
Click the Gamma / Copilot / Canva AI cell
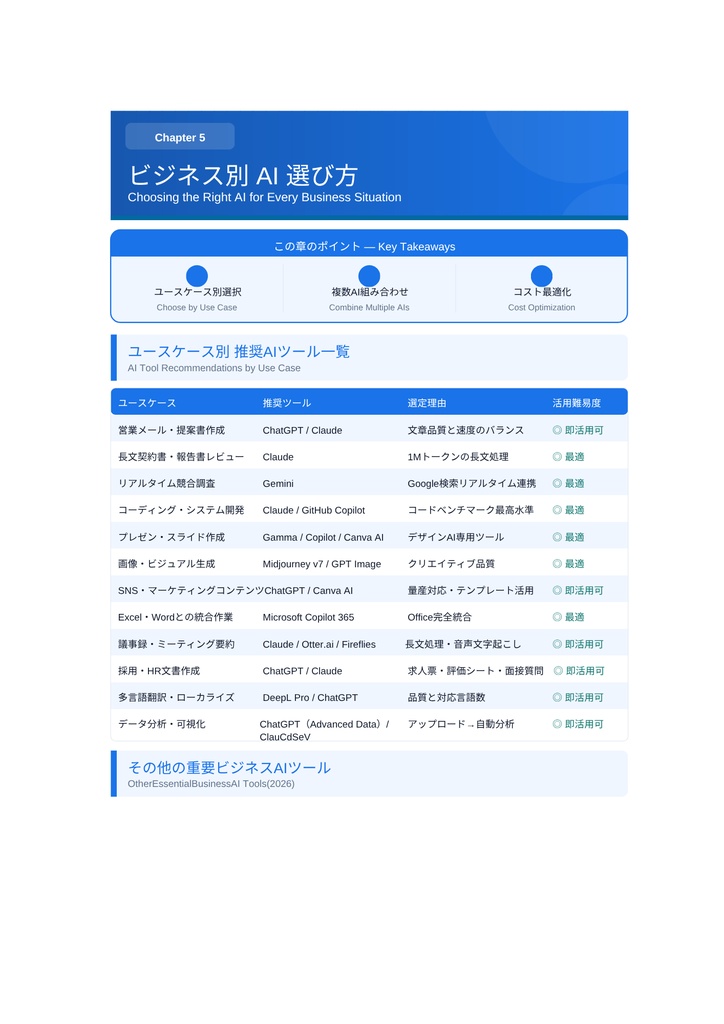click(323, 537)
